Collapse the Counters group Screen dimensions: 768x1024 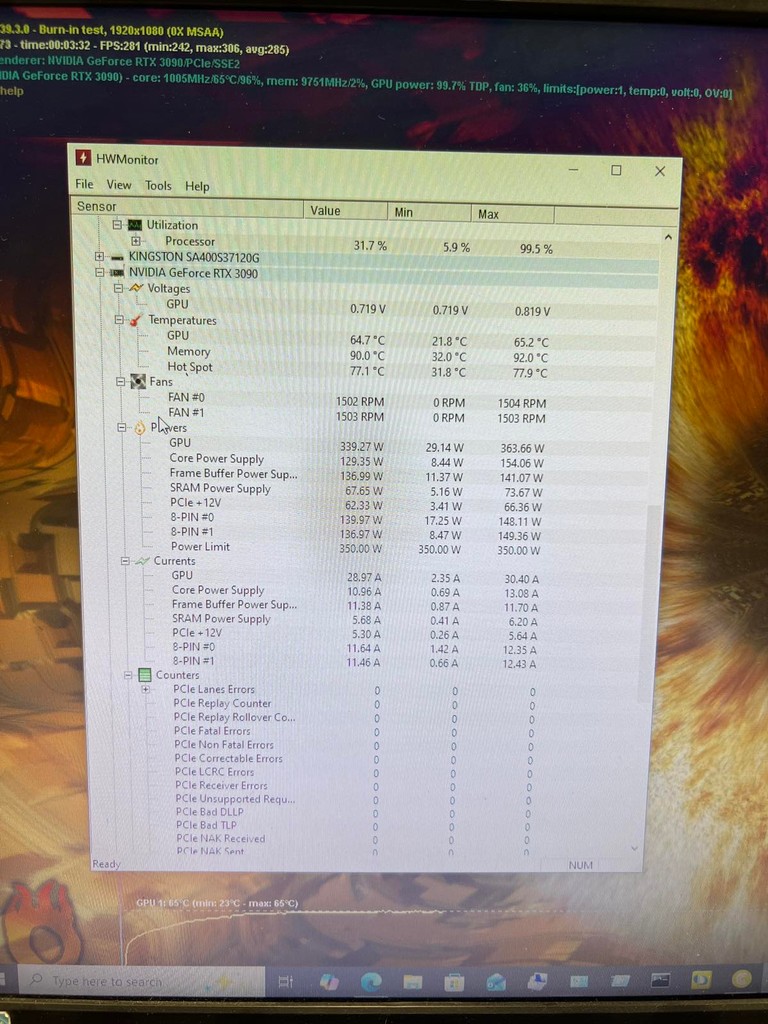point(128,675)
